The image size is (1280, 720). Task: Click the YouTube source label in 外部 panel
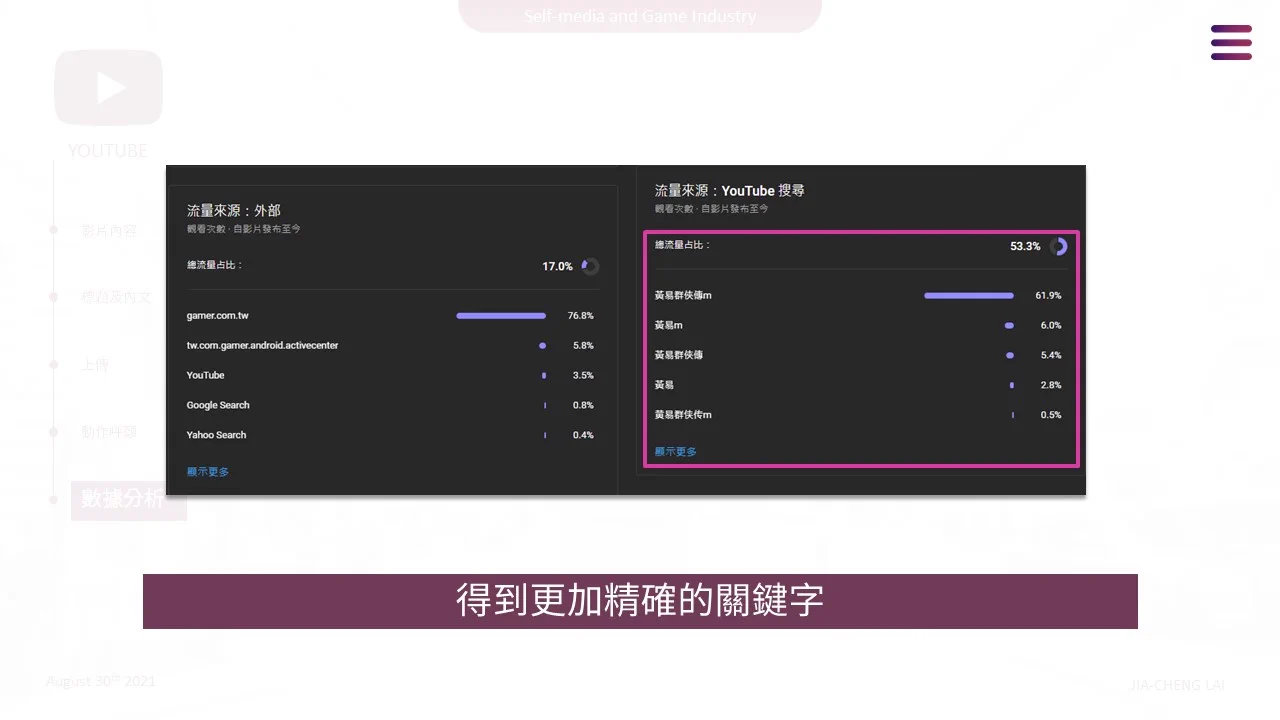point(205,375)
